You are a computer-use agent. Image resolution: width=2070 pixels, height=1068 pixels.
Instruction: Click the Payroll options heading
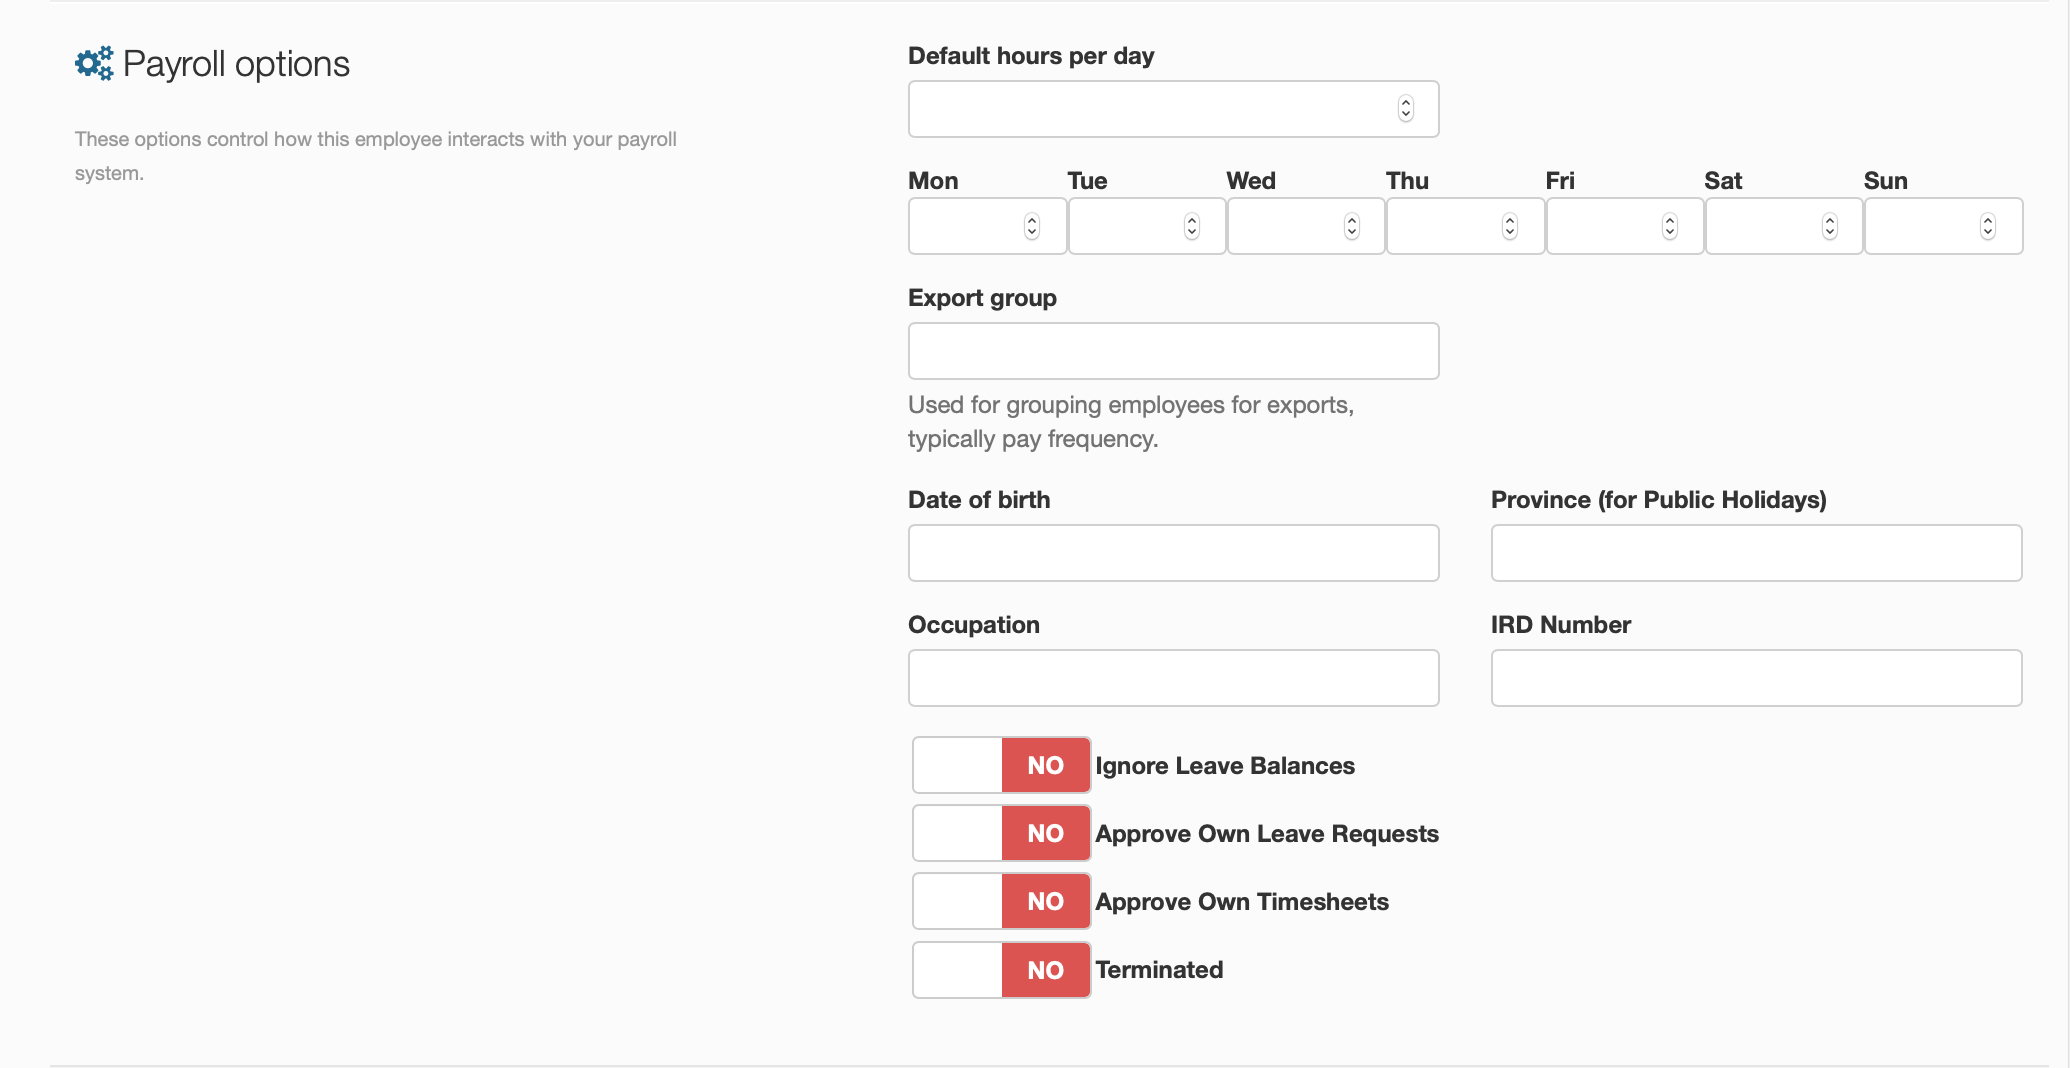point(236,64)
